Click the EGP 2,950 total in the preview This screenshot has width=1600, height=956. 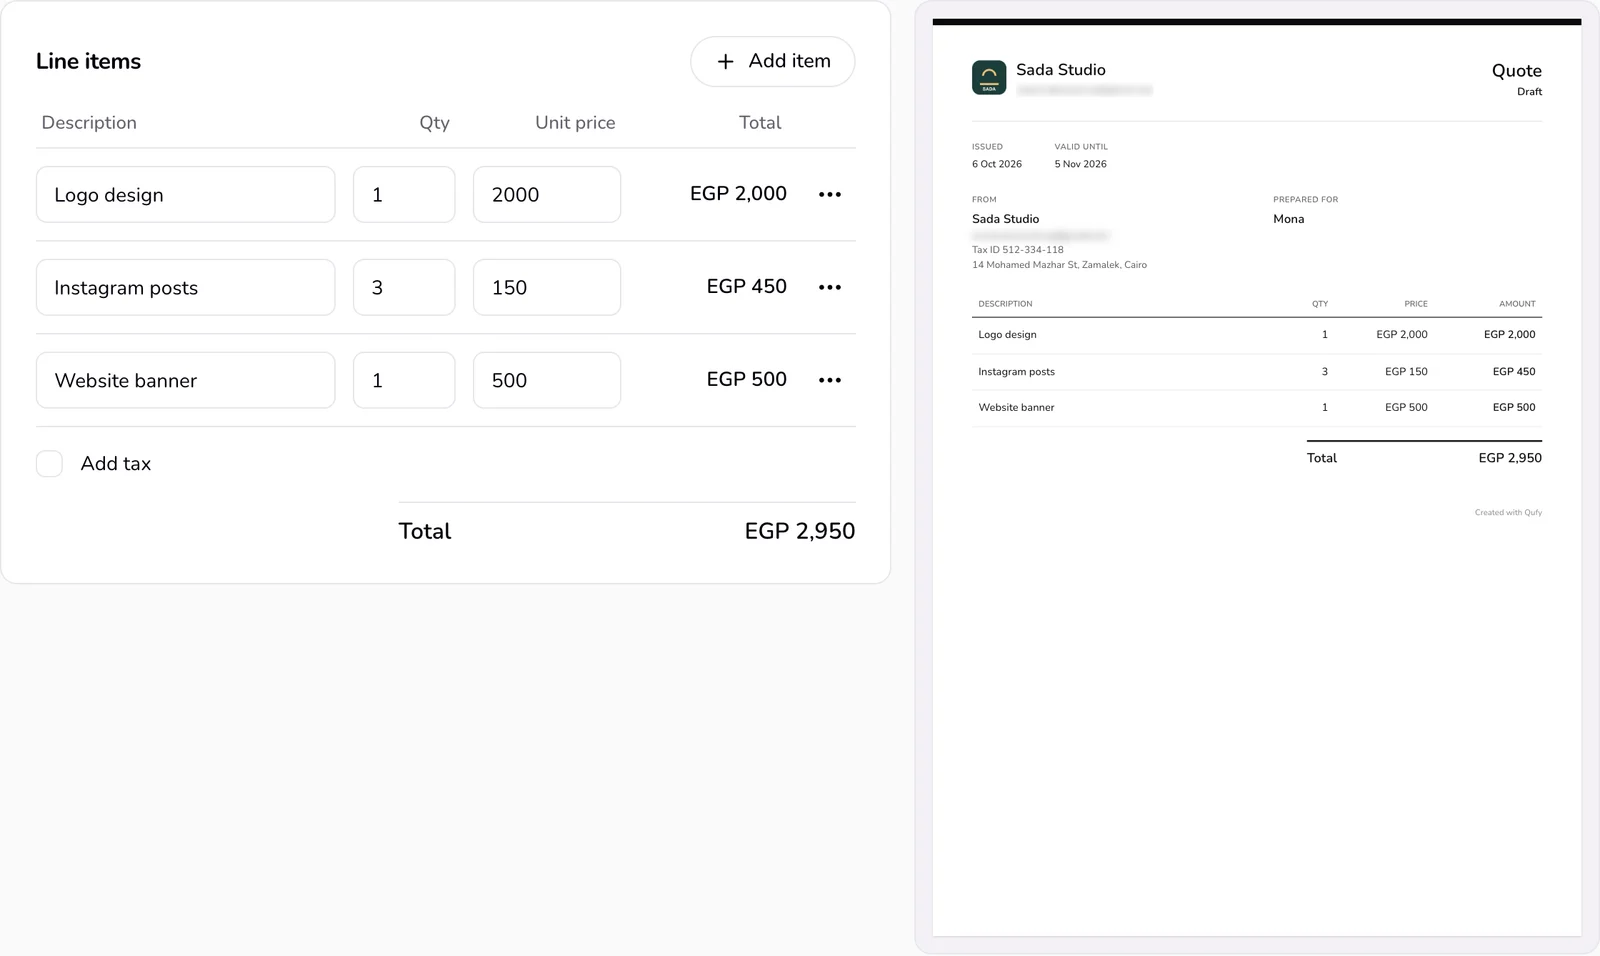tap(1510, 458)
